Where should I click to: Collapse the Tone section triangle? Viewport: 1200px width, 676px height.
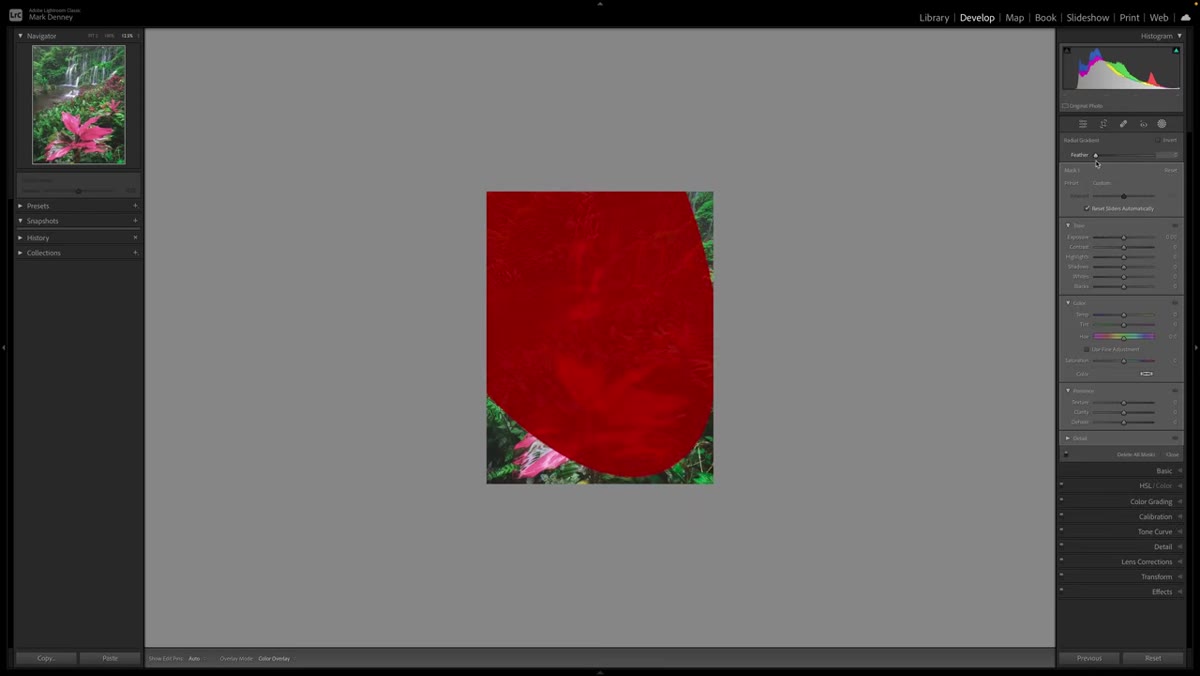click(x=1068, y=226)
